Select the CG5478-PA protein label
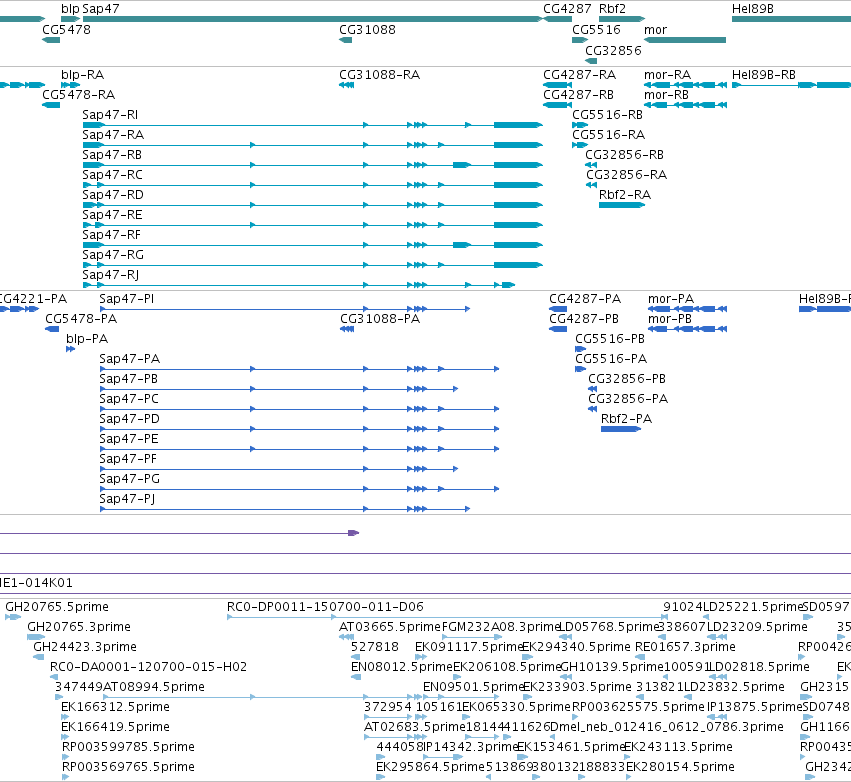 tap(81, 319)
